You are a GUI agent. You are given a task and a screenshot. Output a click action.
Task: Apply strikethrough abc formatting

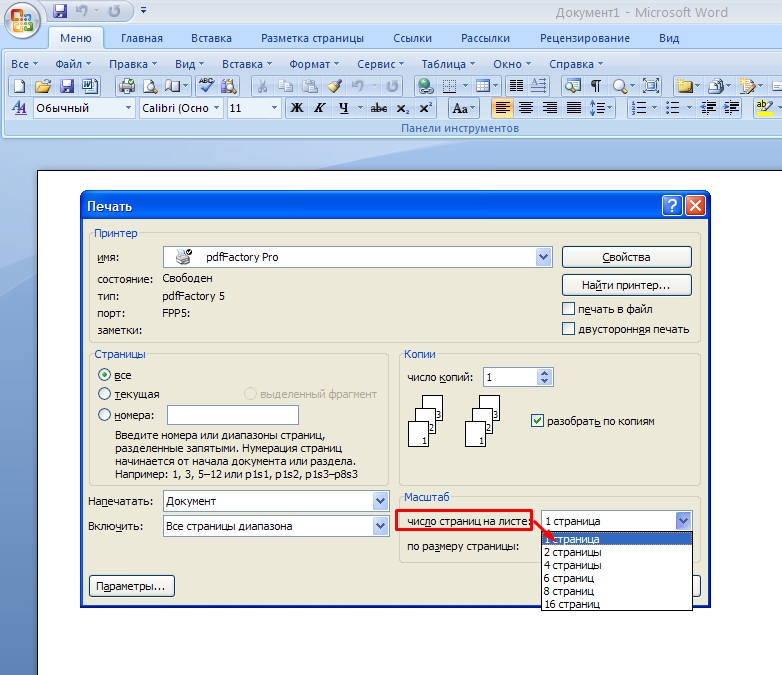[x=379, y=108]
